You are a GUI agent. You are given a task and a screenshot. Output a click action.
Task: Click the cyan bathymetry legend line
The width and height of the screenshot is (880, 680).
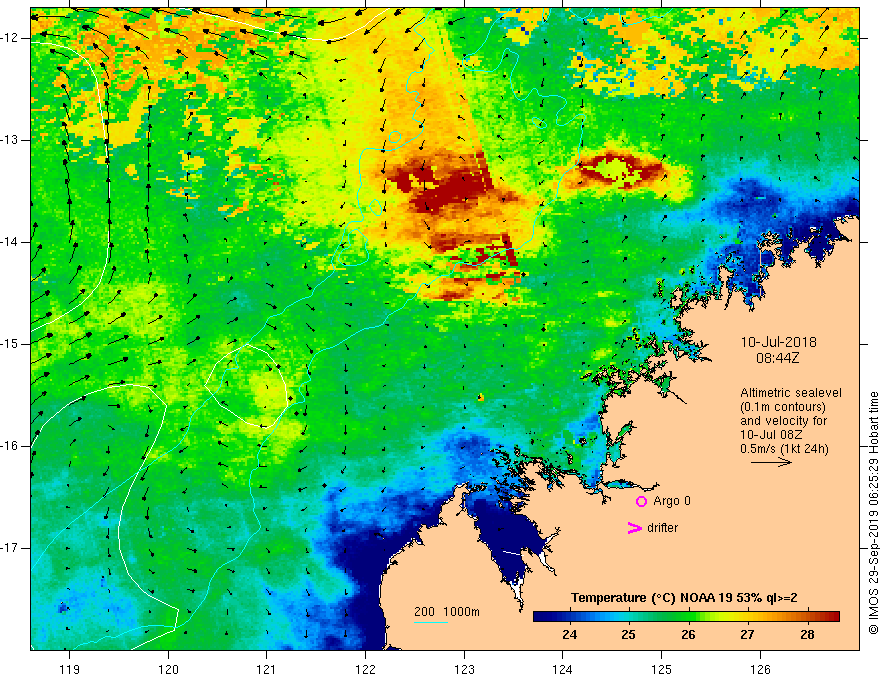[x=430, y=622]
